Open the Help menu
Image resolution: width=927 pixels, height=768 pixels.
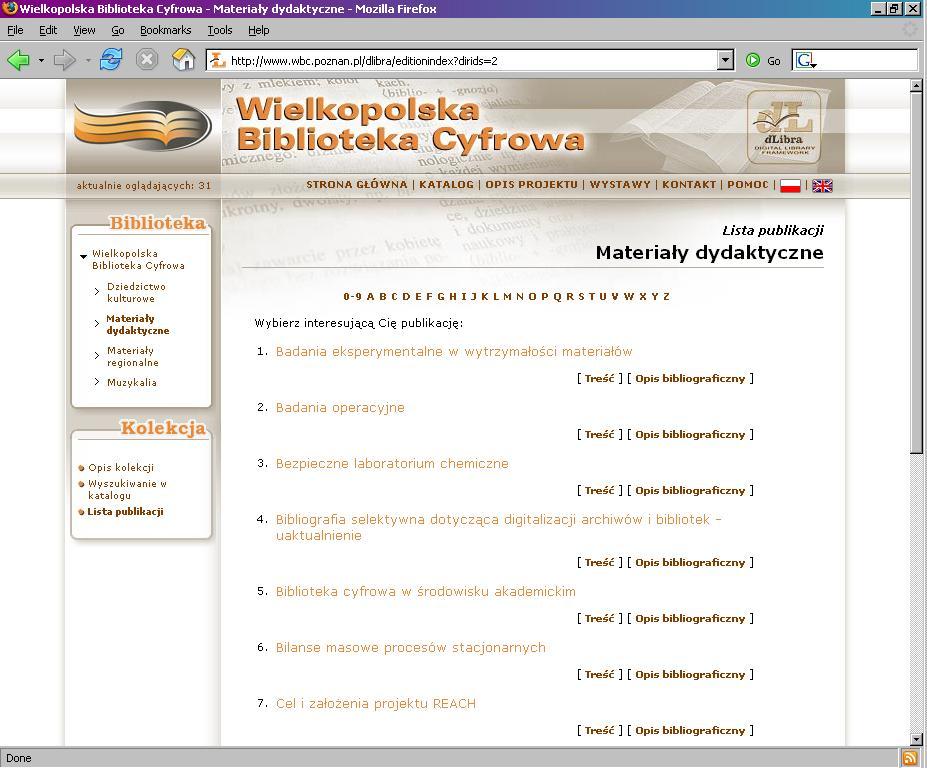[x=258, y=30]
